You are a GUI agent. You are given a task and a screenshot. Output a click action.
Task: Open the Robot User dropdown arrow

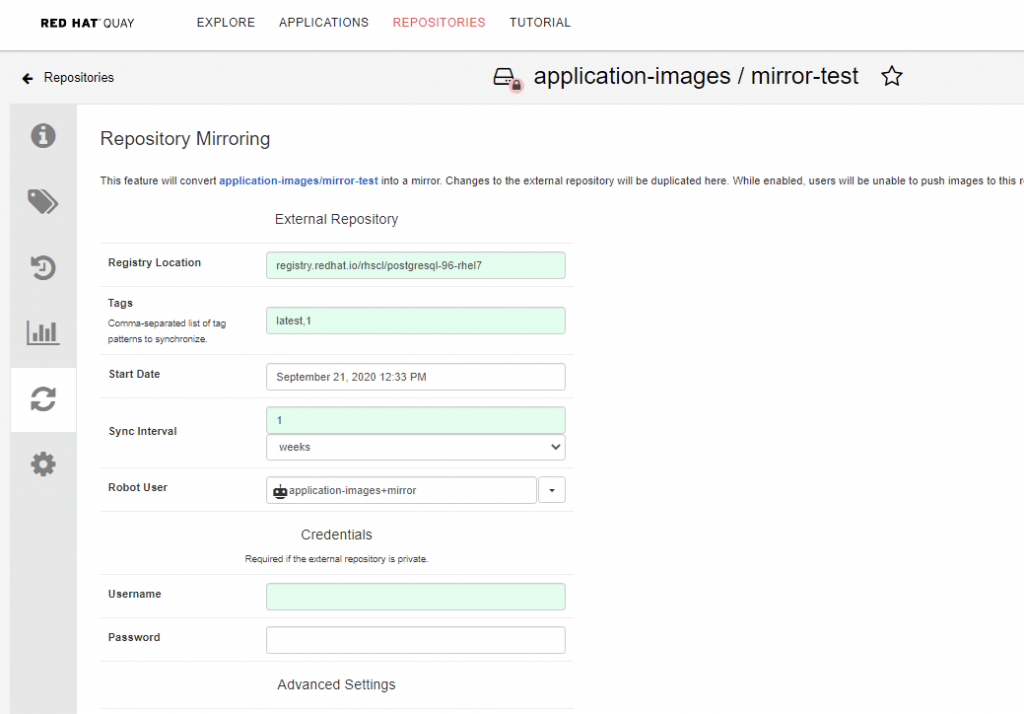553,490
